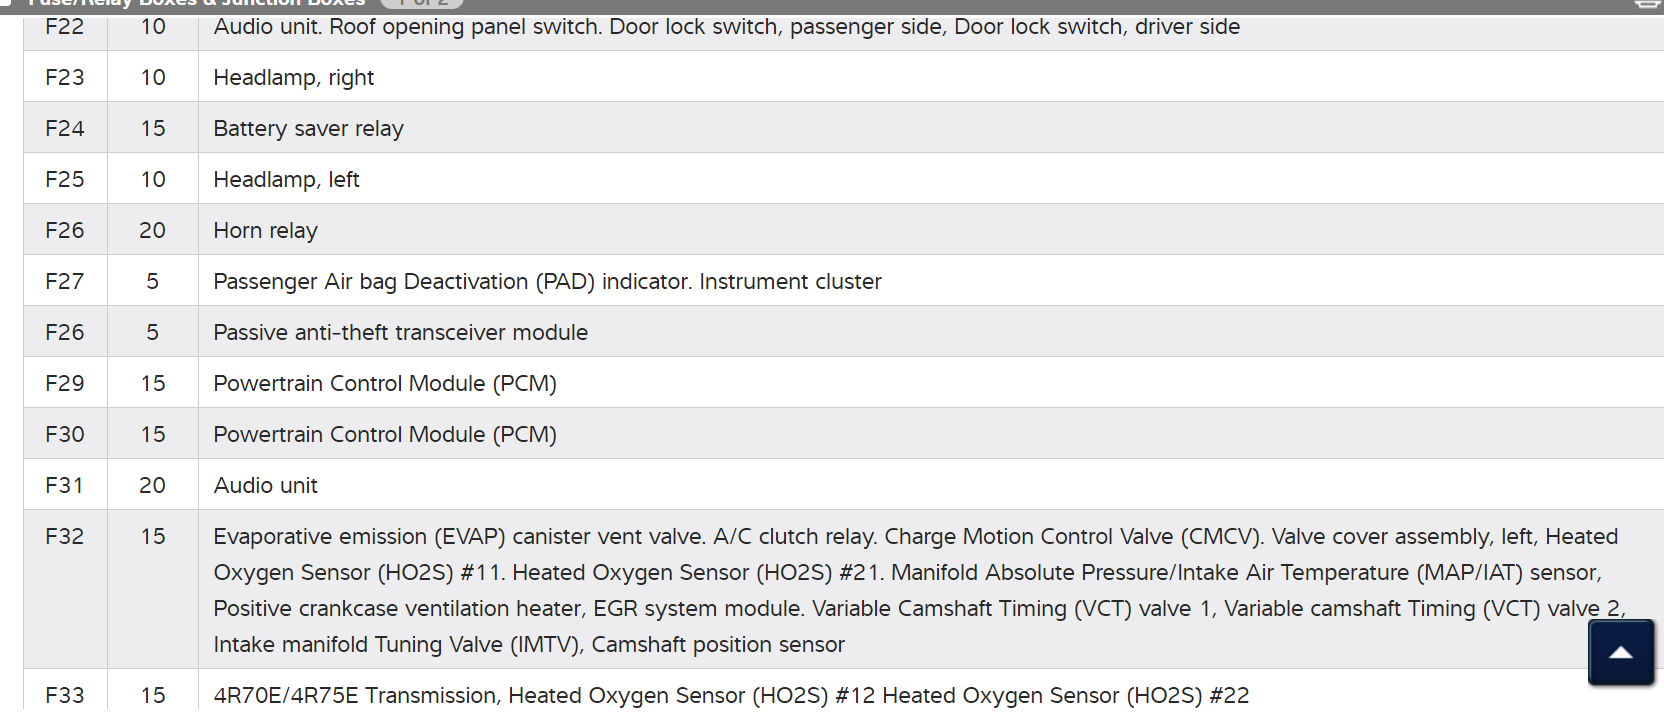This screenshot has width=1664, height=724.
Task: Click the F30 fuse number cell
Action: [x=65, y=434]
